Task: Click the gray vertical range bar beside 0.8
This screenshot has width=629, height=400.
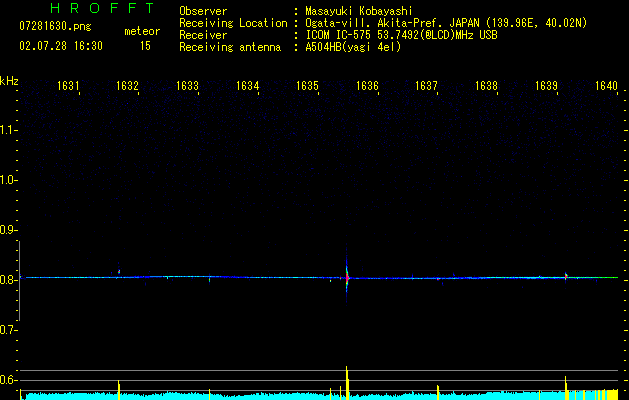Action: coord(20,281)
